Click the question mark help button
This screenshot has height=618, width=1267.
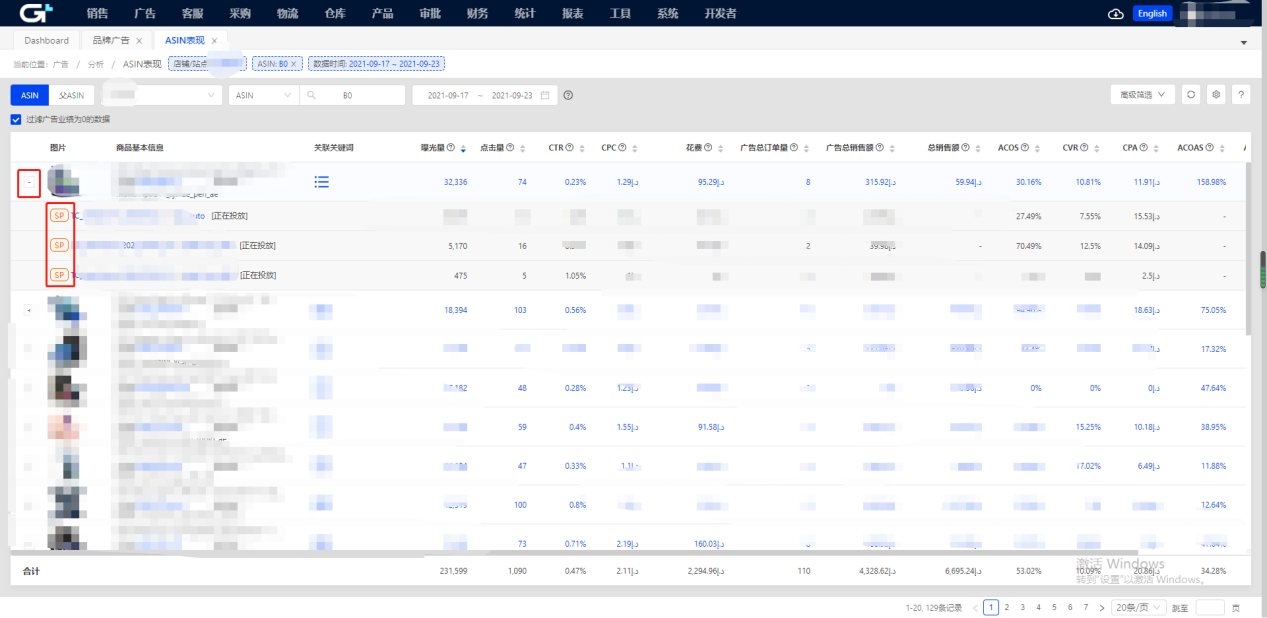[x=1241, y=95]
